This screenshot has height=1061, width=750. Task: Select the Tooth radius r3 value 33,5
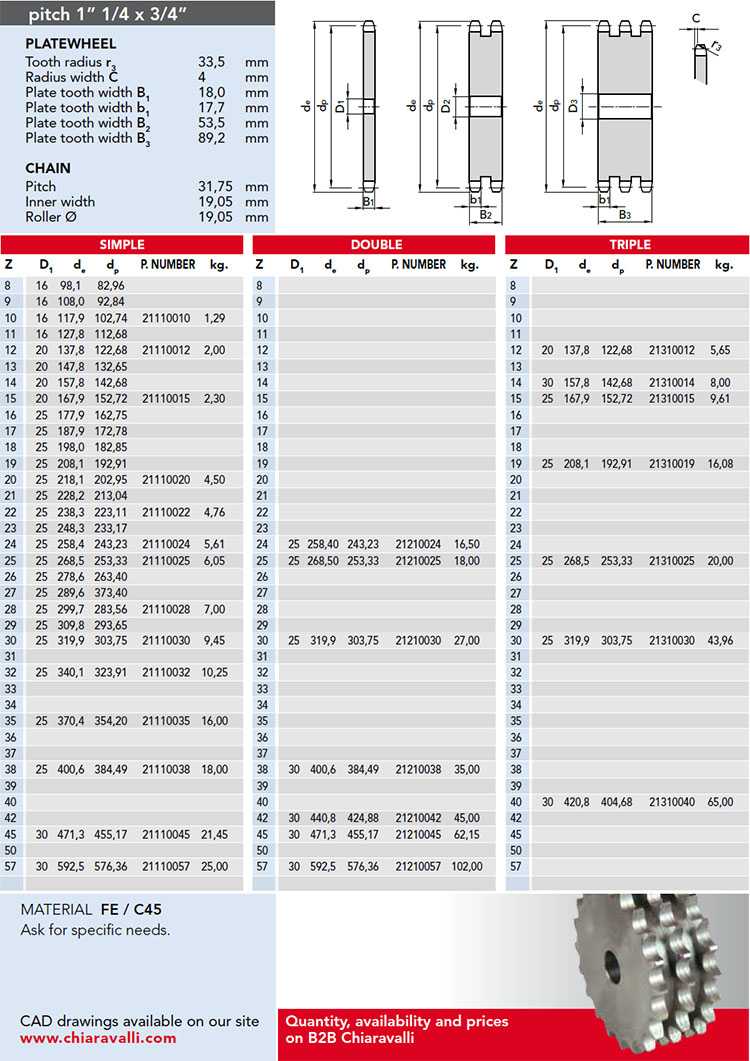[x=211, y=62]
